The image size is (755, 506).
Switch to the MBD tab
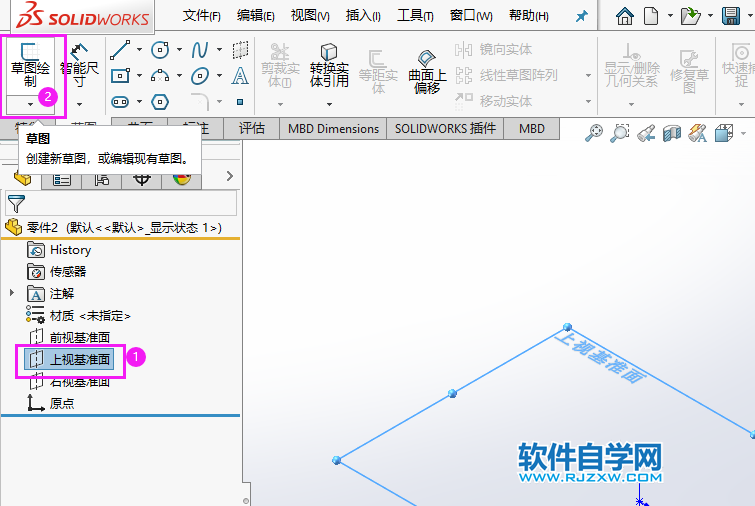532,129
